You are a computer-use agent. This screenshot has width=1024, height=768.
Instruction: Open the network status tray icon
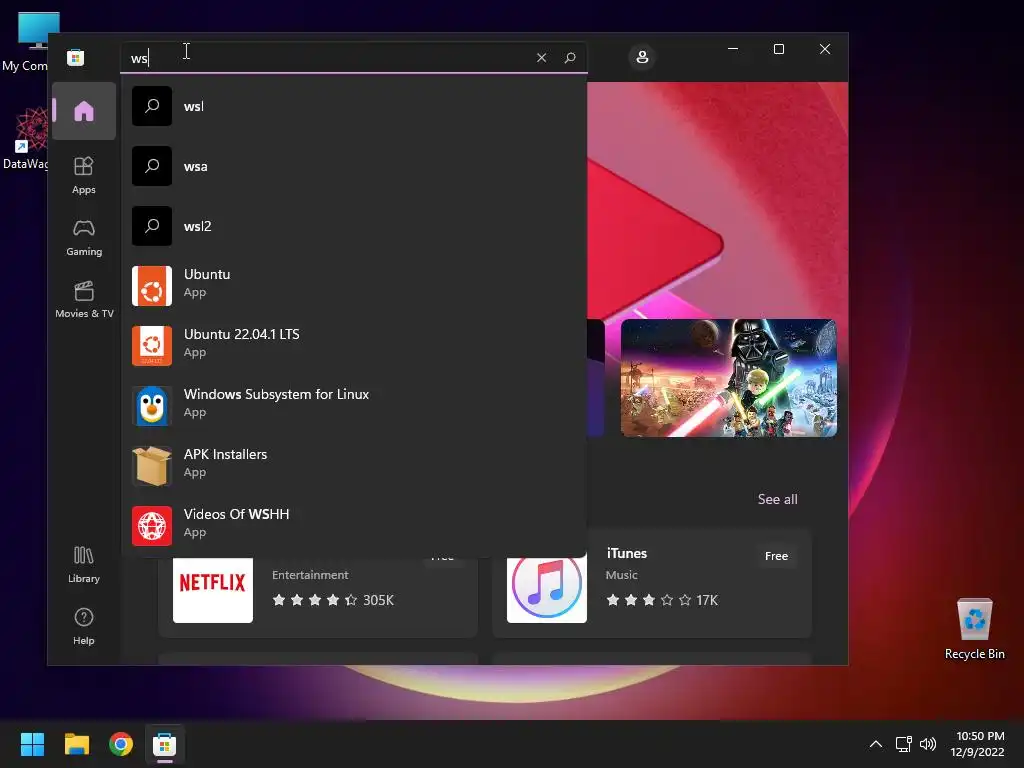[903, 744]
